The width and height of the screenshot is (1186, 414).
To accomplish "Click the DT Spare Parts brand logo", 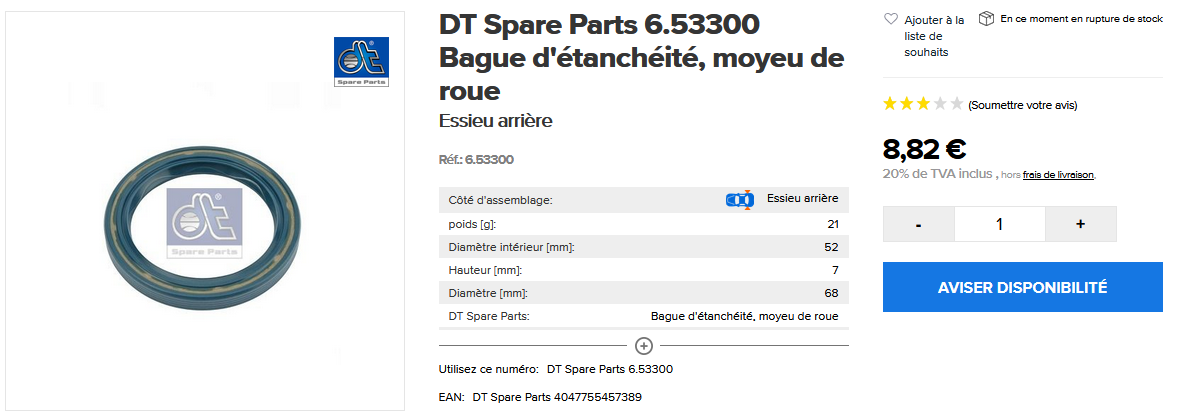I will tap(361, 62).
